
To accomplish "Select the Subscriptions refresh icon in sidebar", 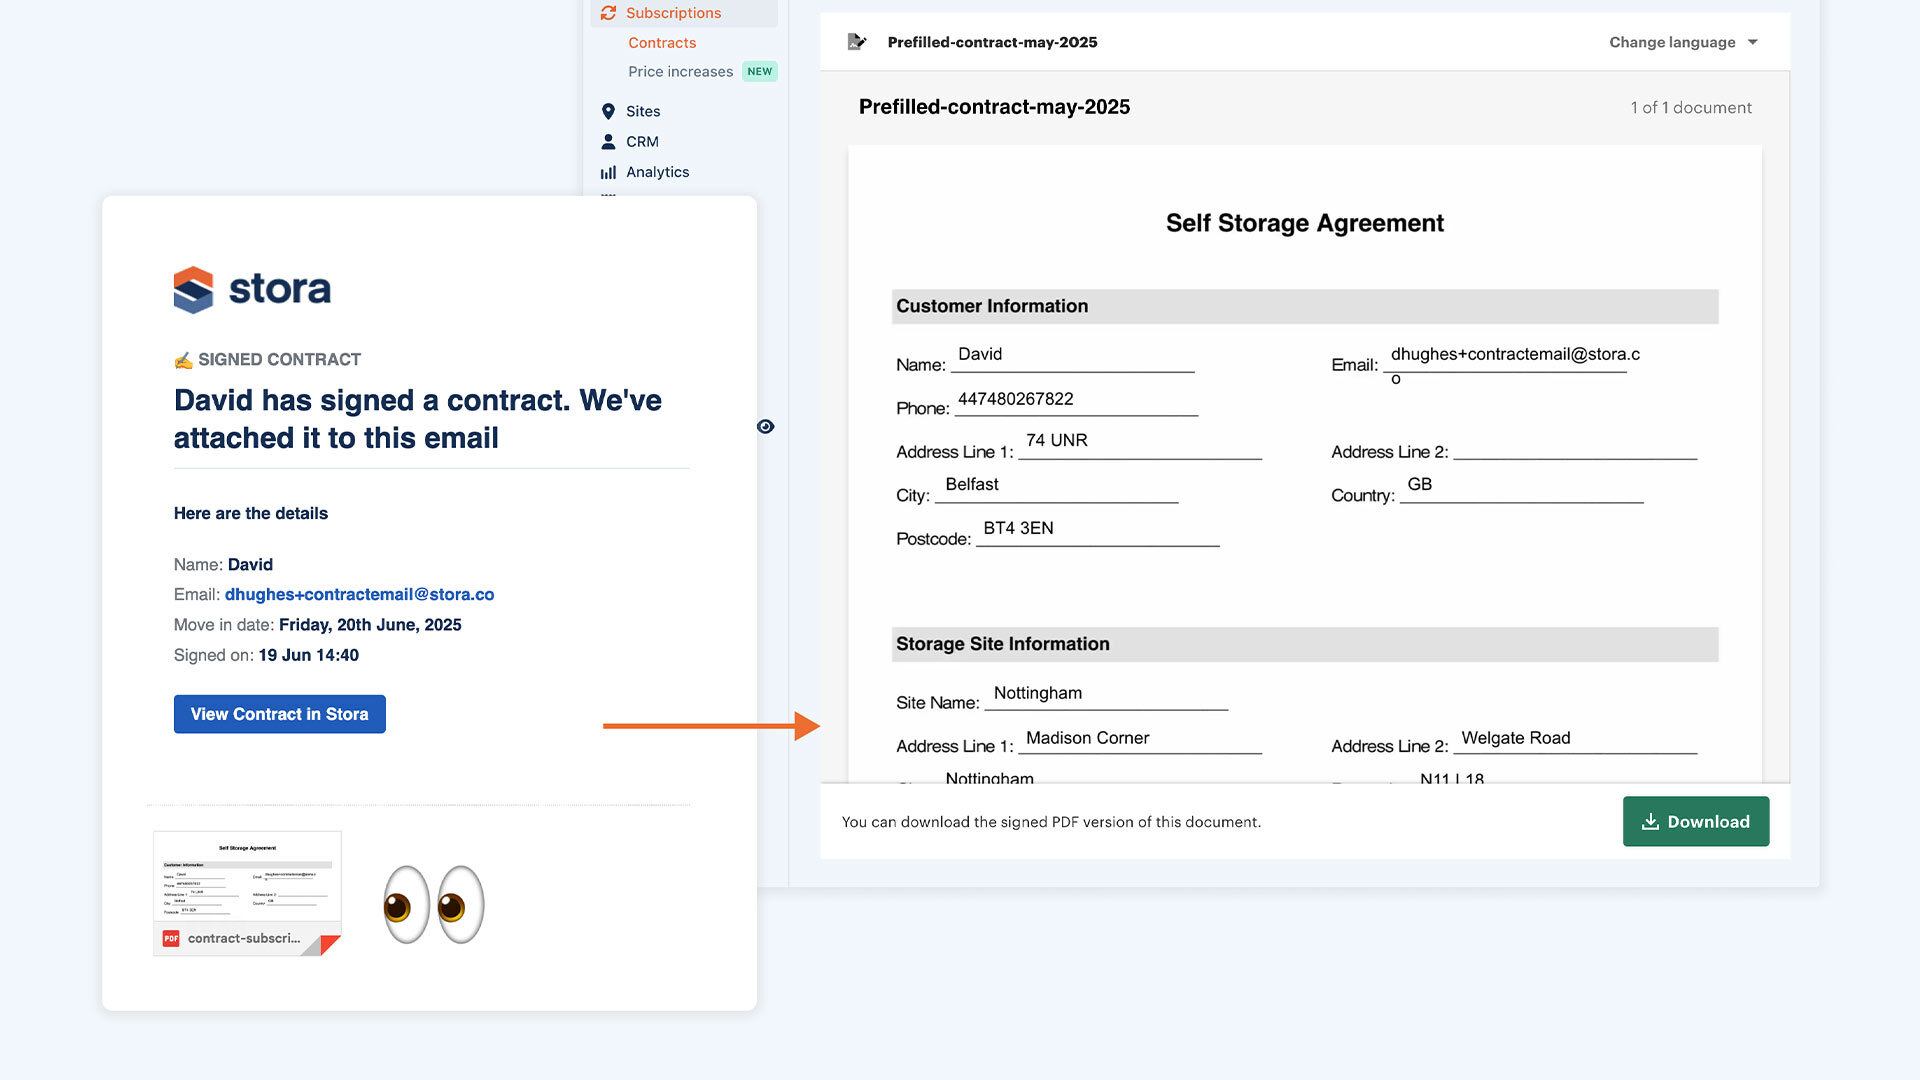I will (x=609, y=13).
